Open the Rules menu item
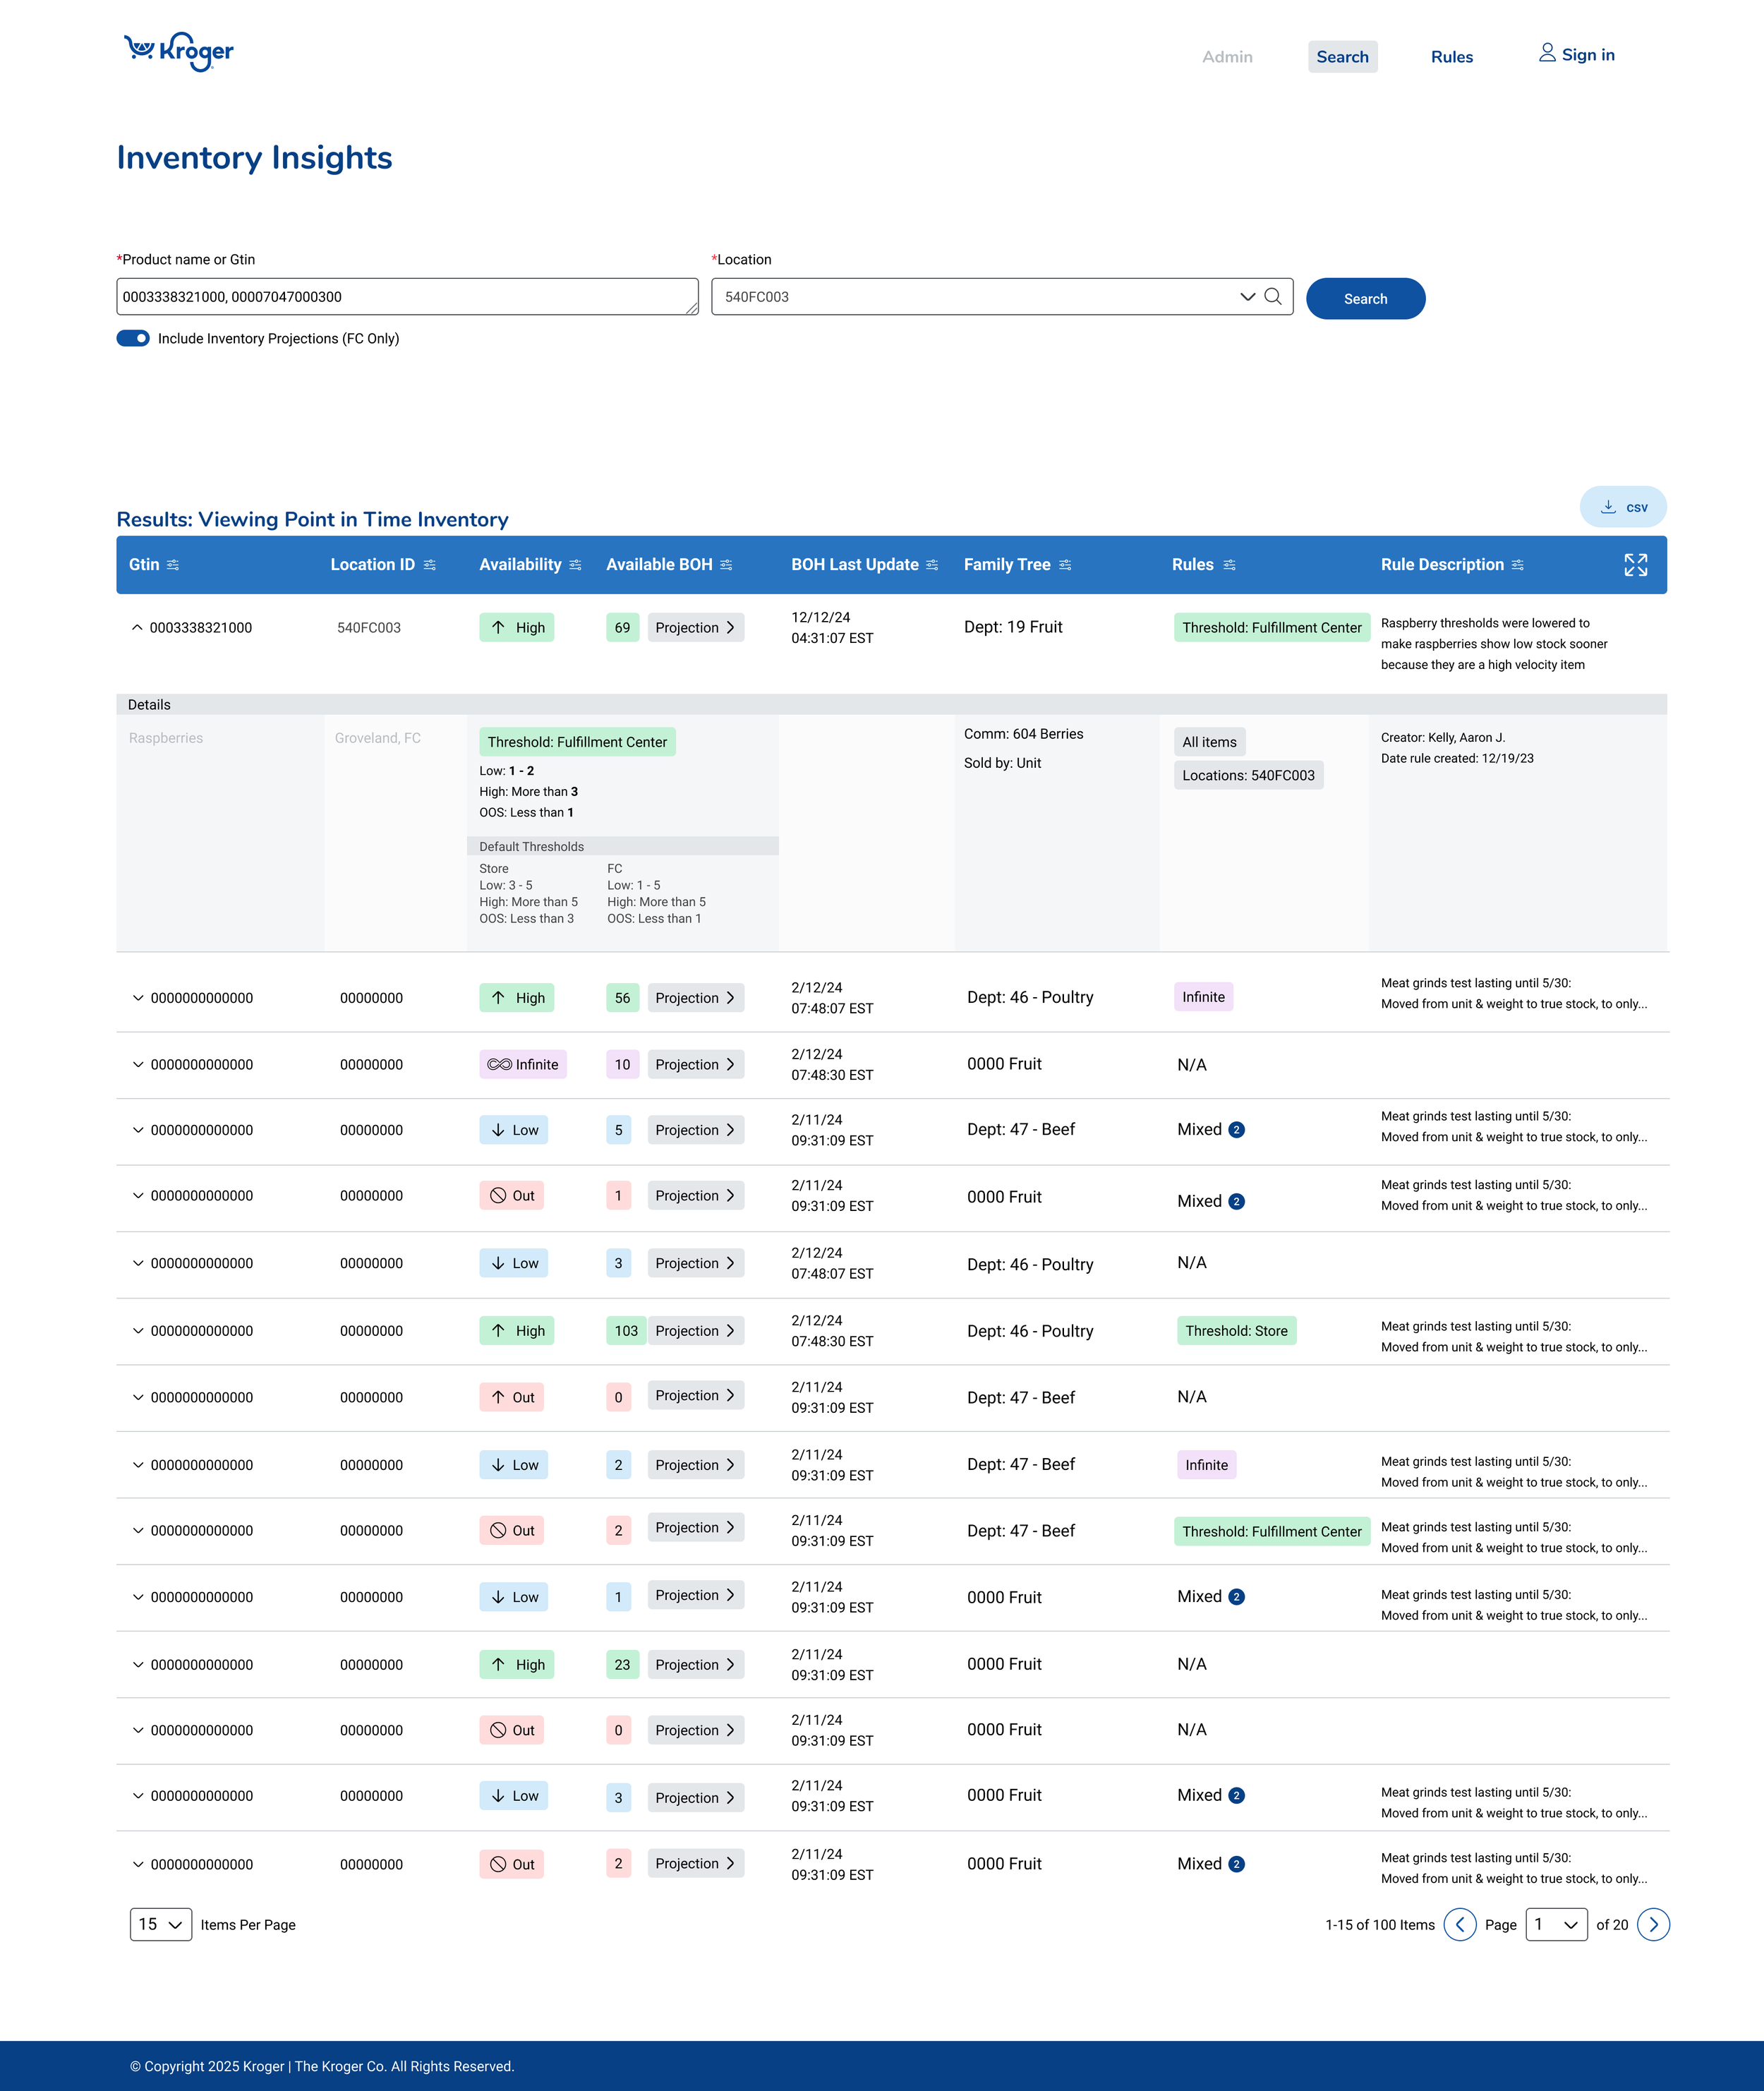 pyautogui.click(x=1451, y=57)
